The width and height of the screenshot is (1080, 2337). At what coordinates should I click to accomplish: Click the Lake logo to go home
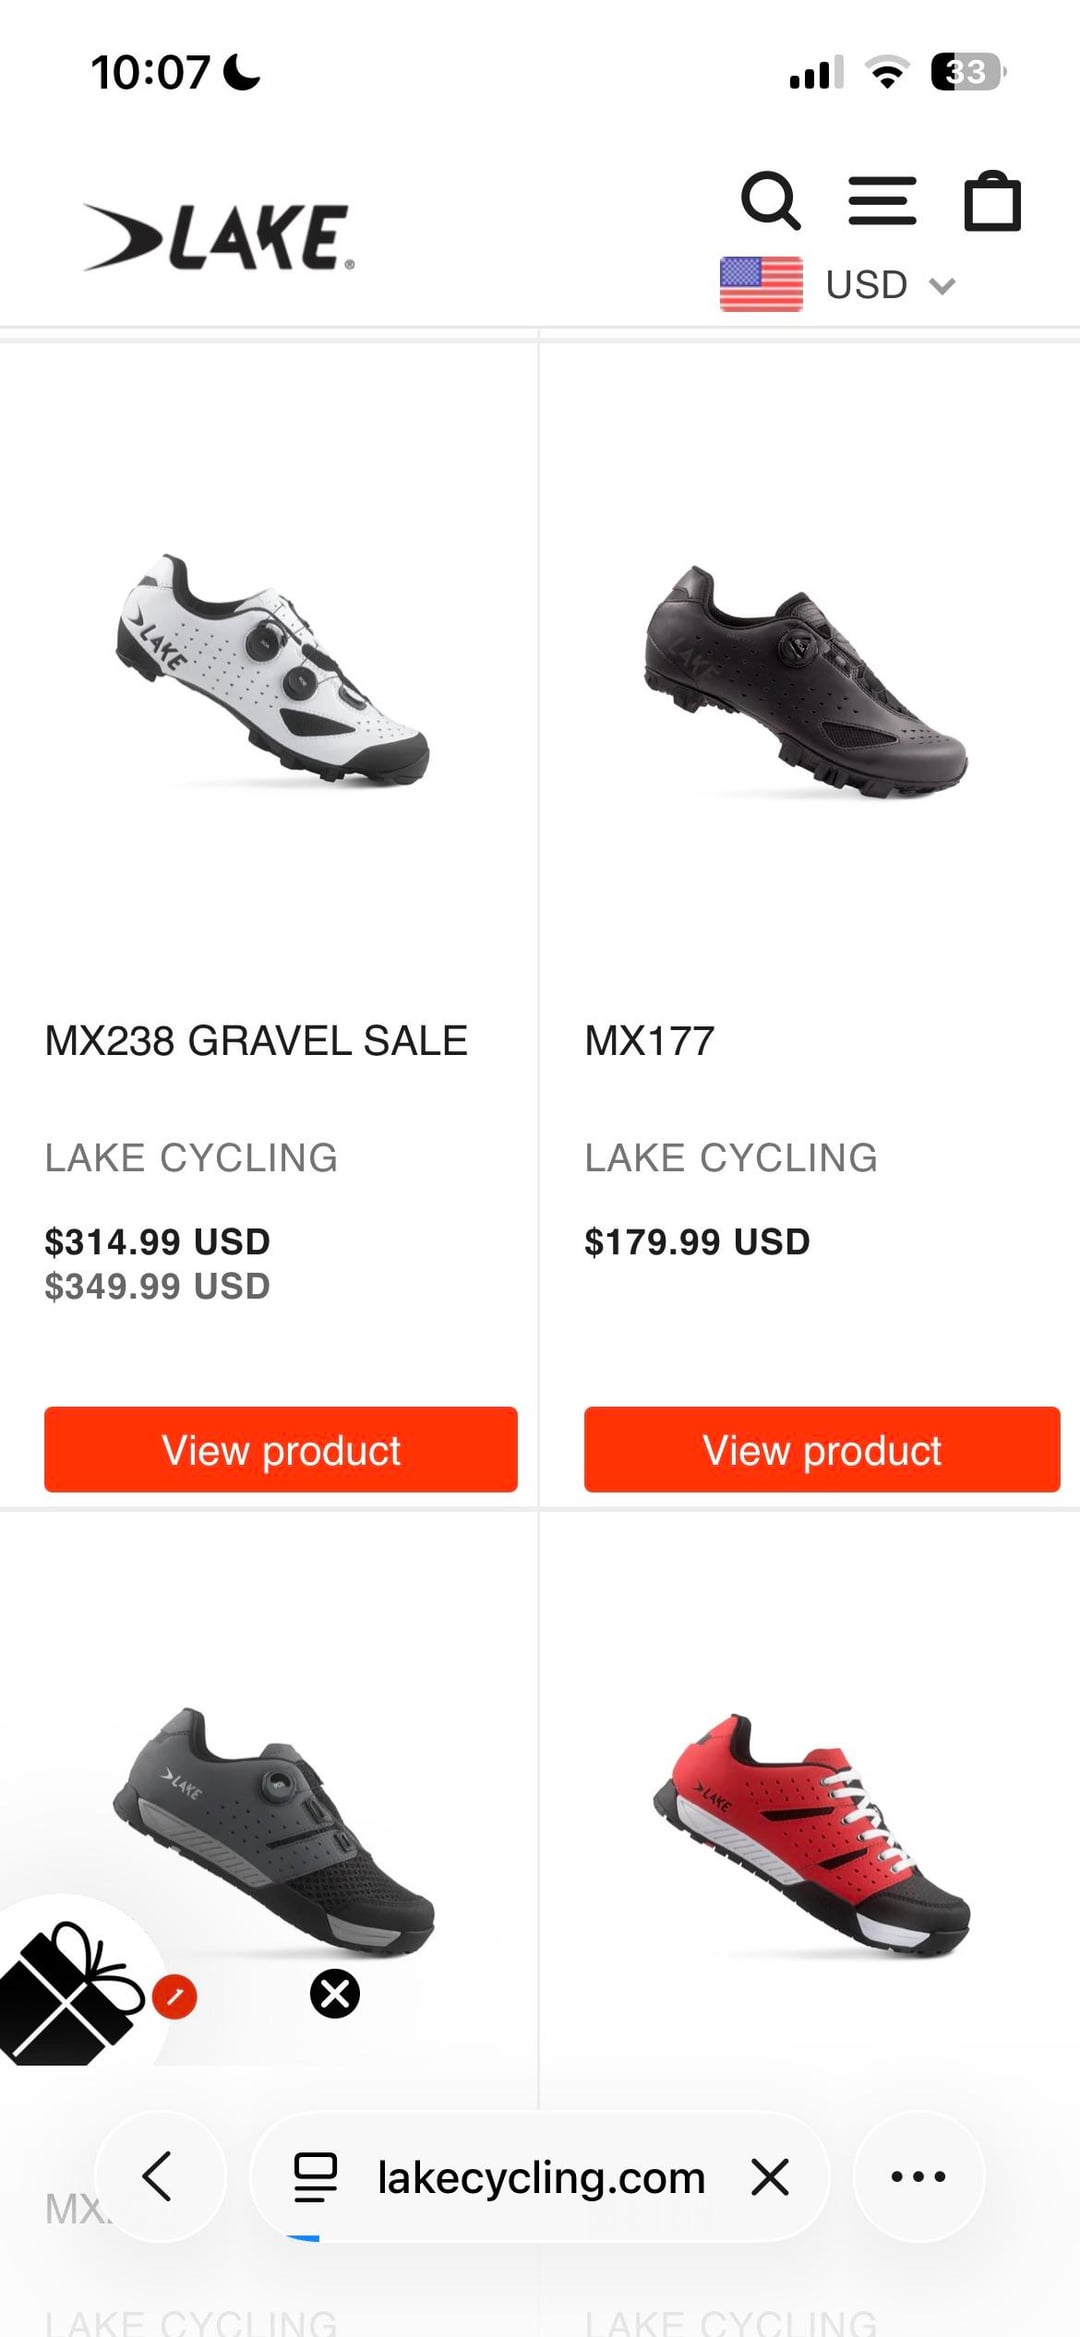click(x=218, y=237)
